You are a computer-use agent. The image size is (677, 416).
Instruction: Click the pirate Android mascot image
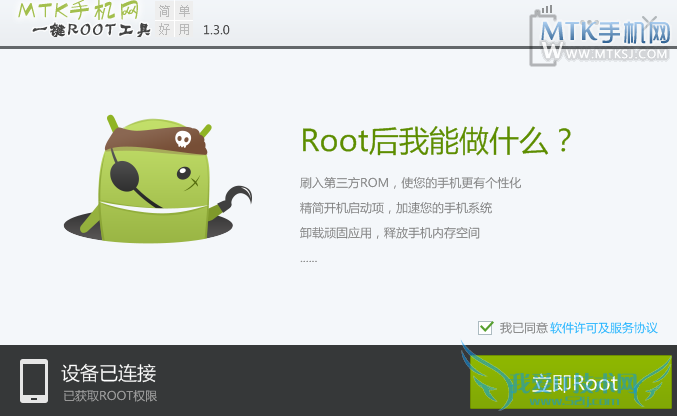[158, 179]
